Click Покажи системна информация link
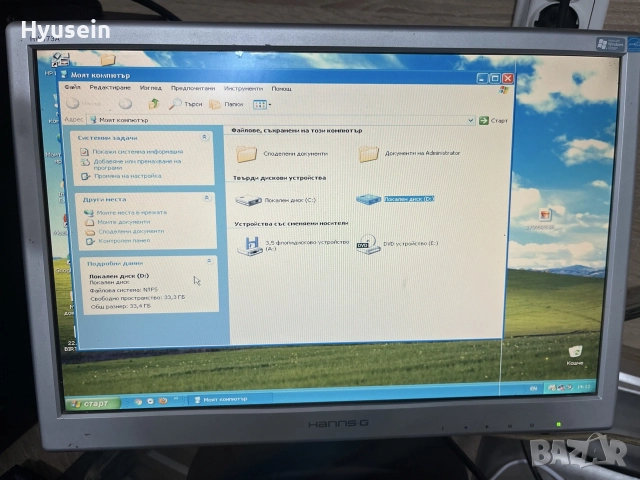 [138, 152]
